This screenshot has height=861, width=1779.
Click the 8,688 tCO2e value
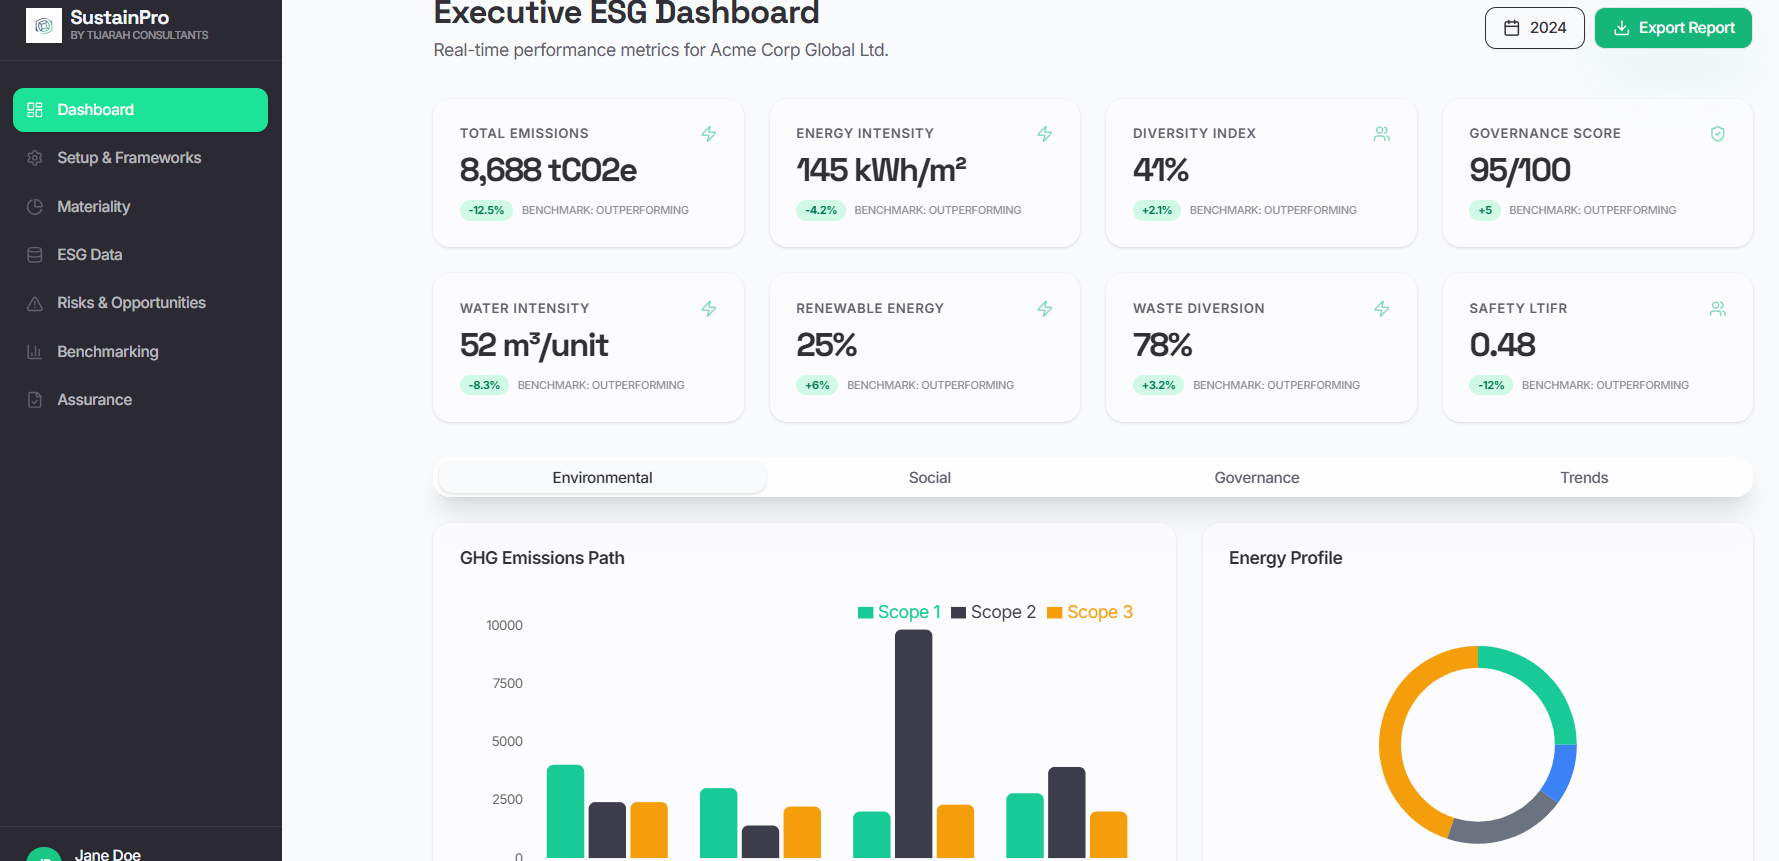(x=548, y=170)
